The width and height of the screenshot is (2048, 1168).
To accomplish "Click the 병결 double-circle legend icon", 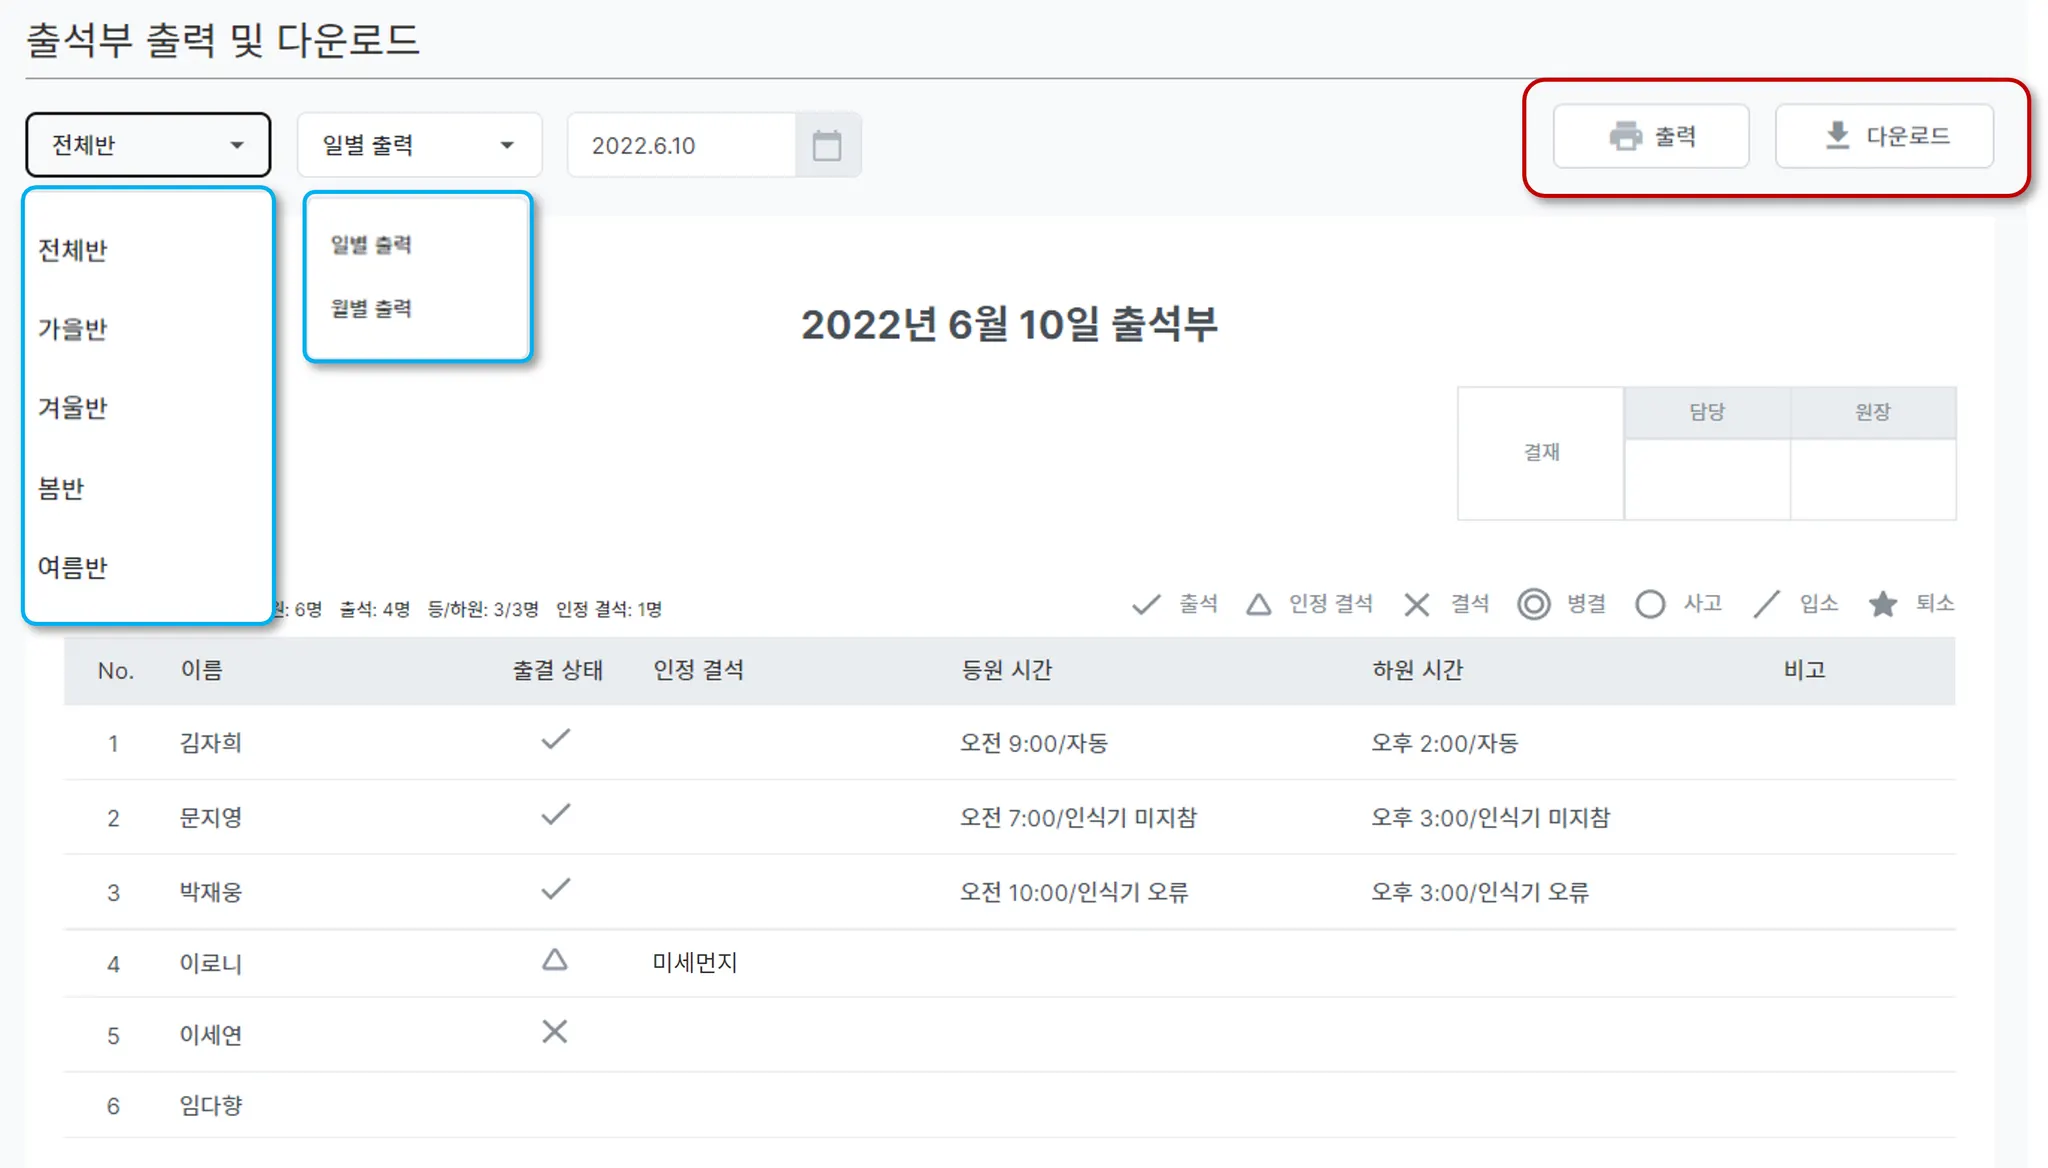I will click(x=1533, y=604).
